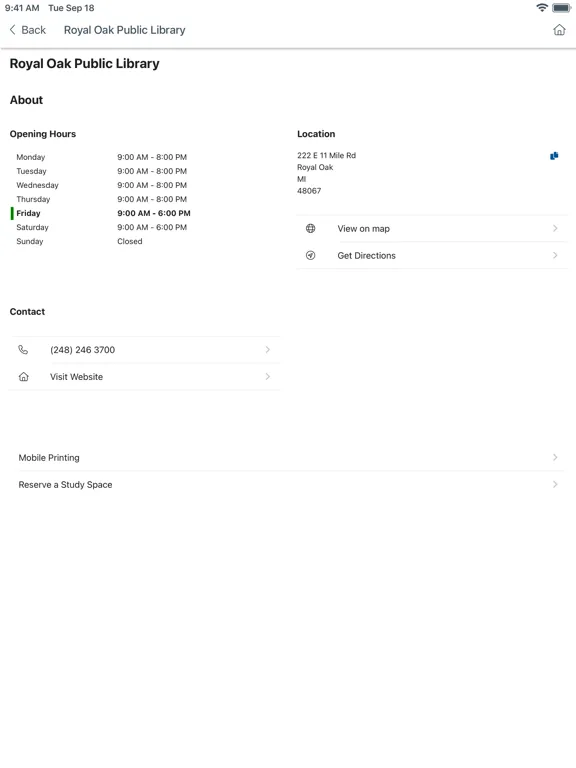Copy the library address using copy icon

pos(554,156)
